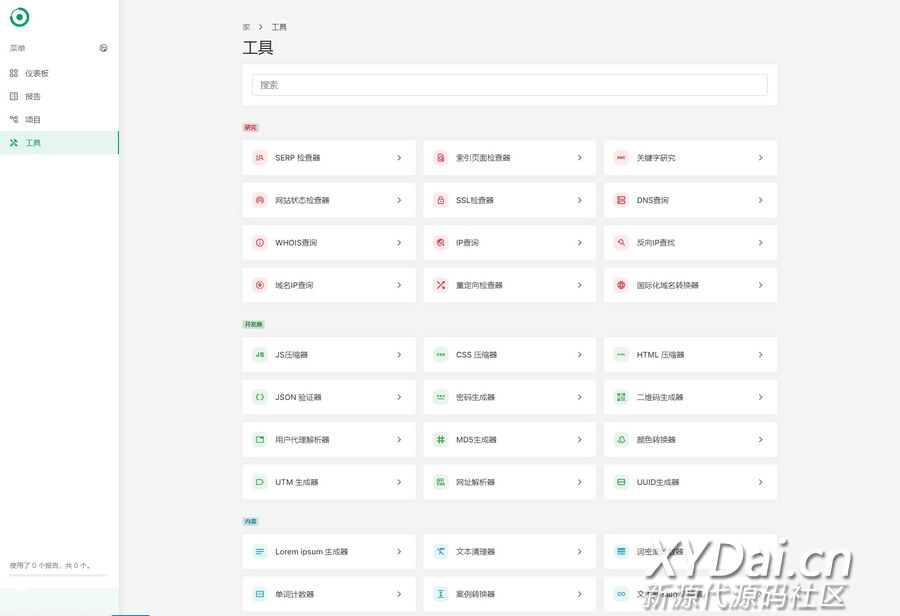Click the JS压缩器 green icon
The height and width of the screenshot is (616, 900).
tap(260, 355)
